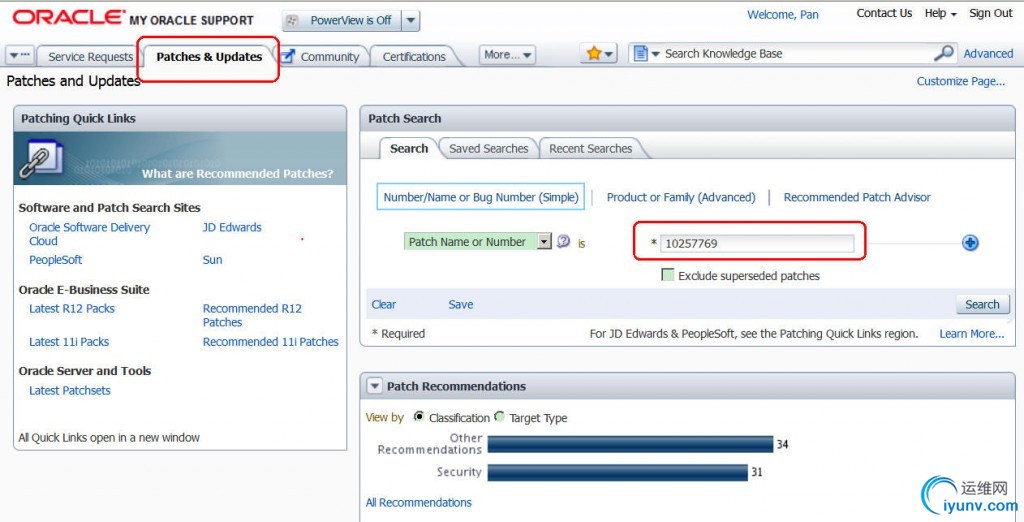This screenshot has height=522, width=1024.
Task: Switch to the Saved Searches tab
Action: tap(488, 148)
